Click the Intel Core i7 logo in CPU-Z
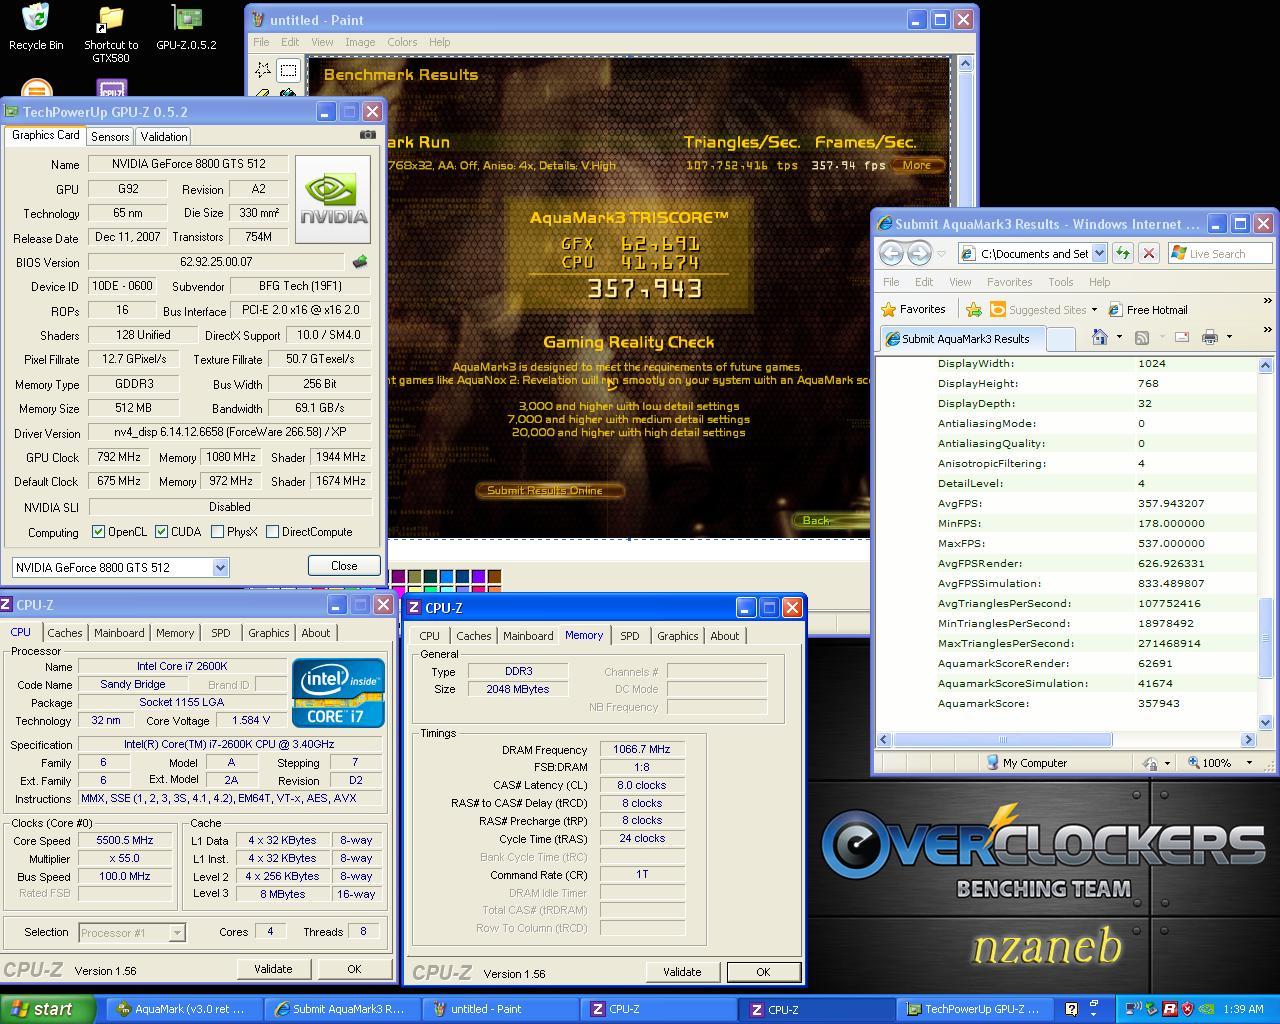The width and height of the screenshot is (1280, 1024). coord(338,692)
